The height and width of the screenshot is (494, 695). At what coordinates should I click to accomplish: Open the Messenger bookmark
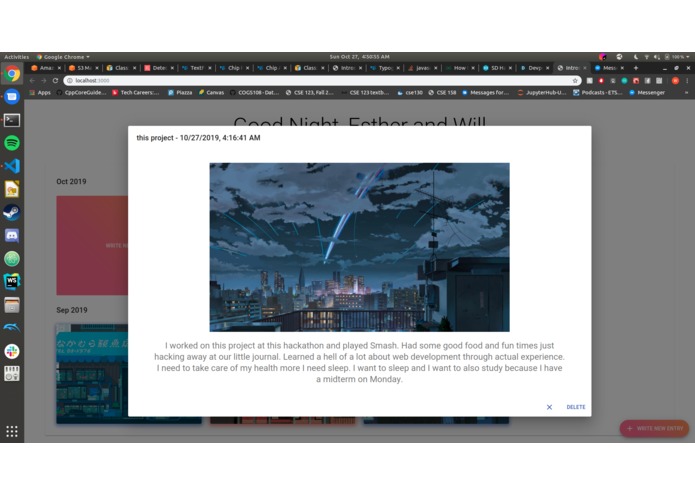pos(647,93)
